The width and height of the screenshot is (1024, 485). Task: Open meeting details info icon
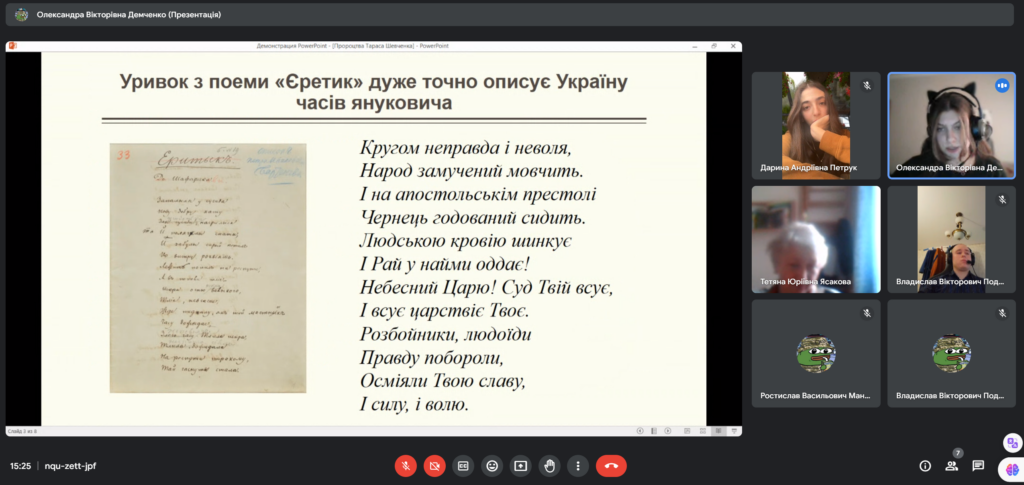[x=925, y=465]
